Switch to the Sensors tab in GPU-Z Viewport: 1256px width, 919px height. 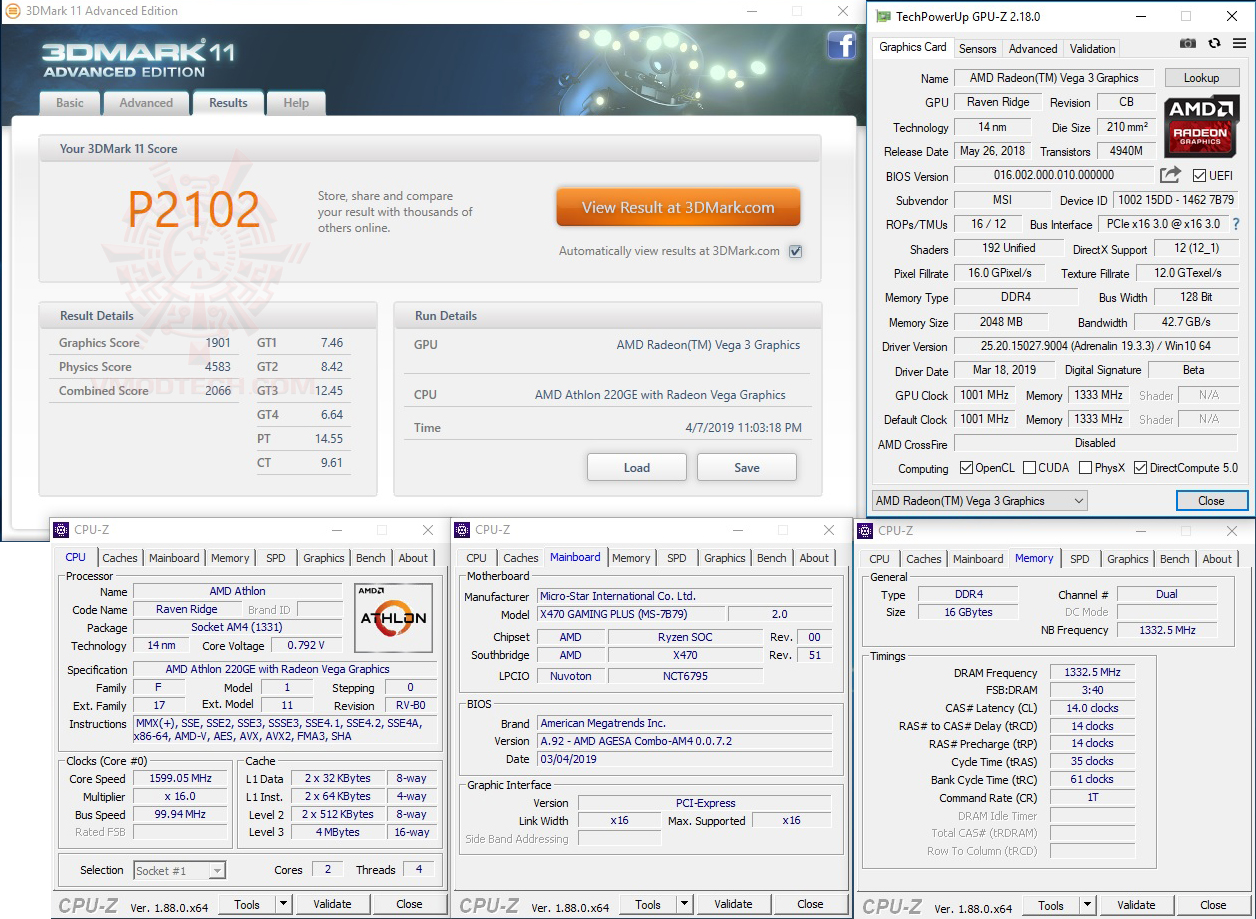point(977,49)
